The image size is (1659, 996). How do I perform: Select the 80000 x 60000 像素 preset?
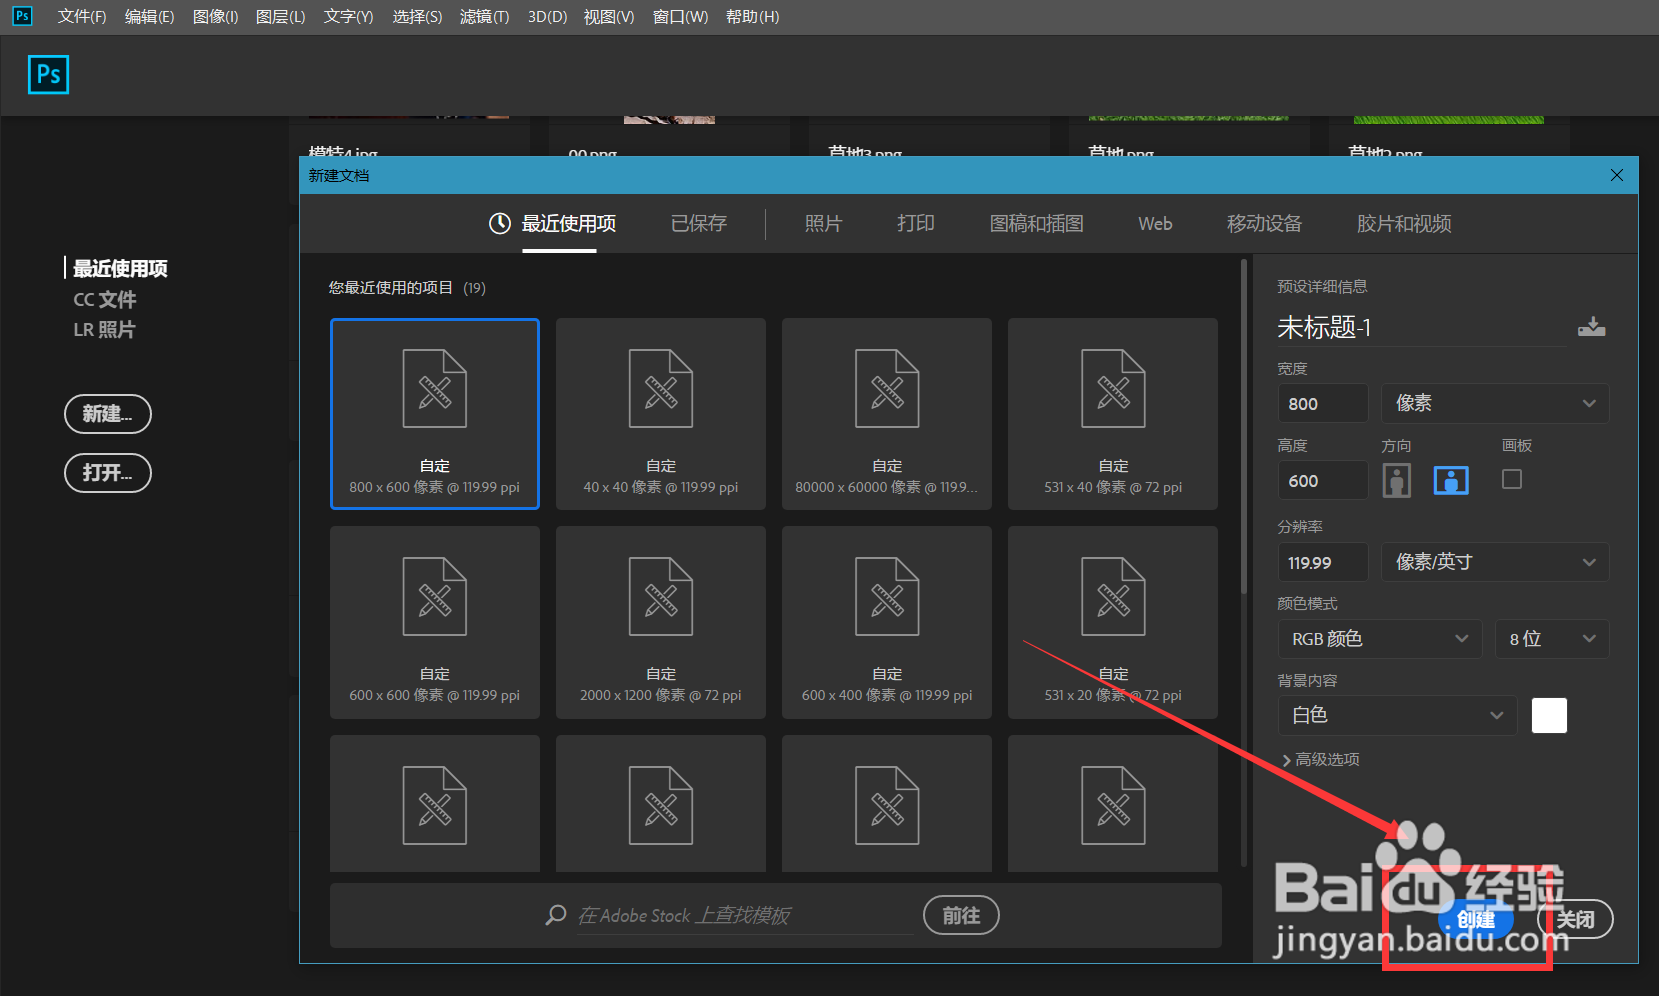point(887,414)
